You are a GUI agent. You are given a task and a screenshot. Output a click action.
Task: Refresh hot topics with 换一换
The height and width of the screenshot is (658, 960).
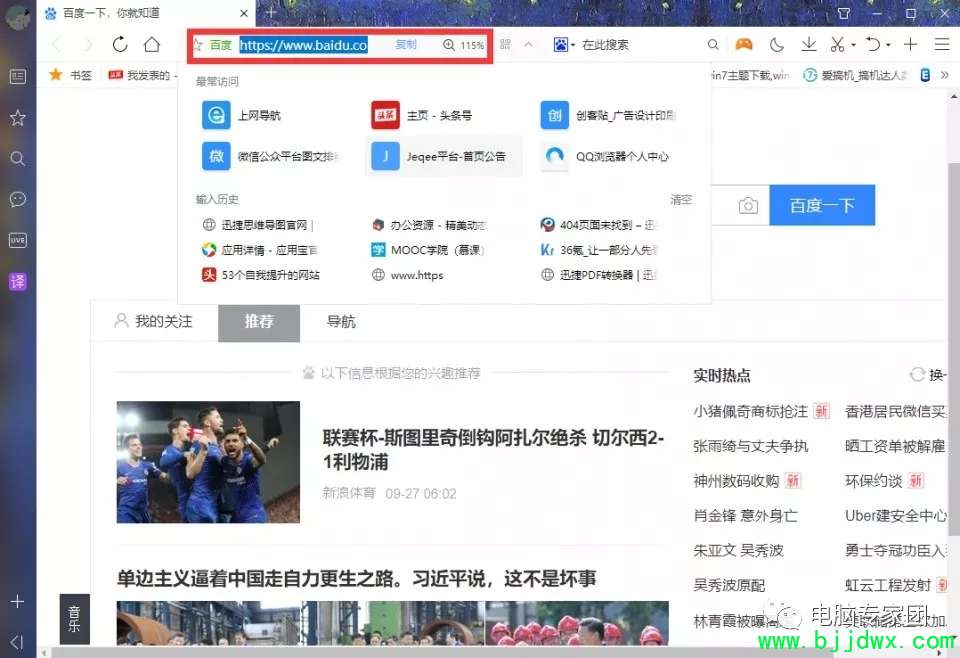pos(928,375)
